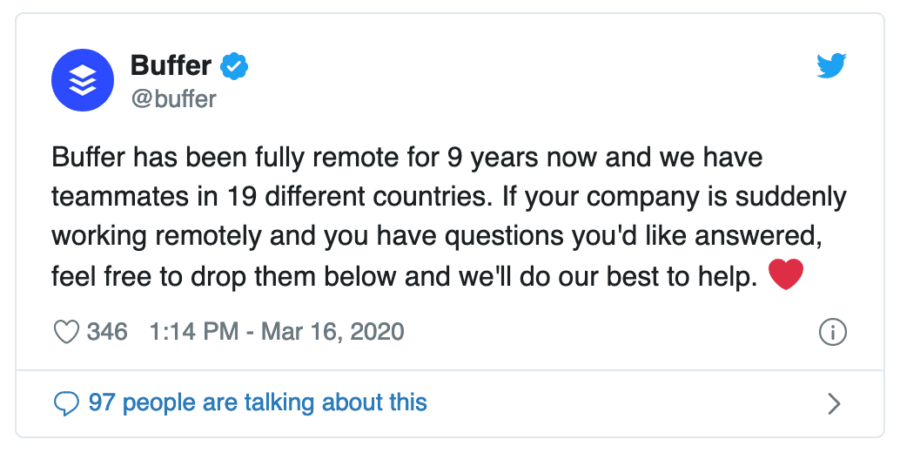900x453 pixels.
Task: Click the speech bubble reply icon
Action: coord(66,404)
